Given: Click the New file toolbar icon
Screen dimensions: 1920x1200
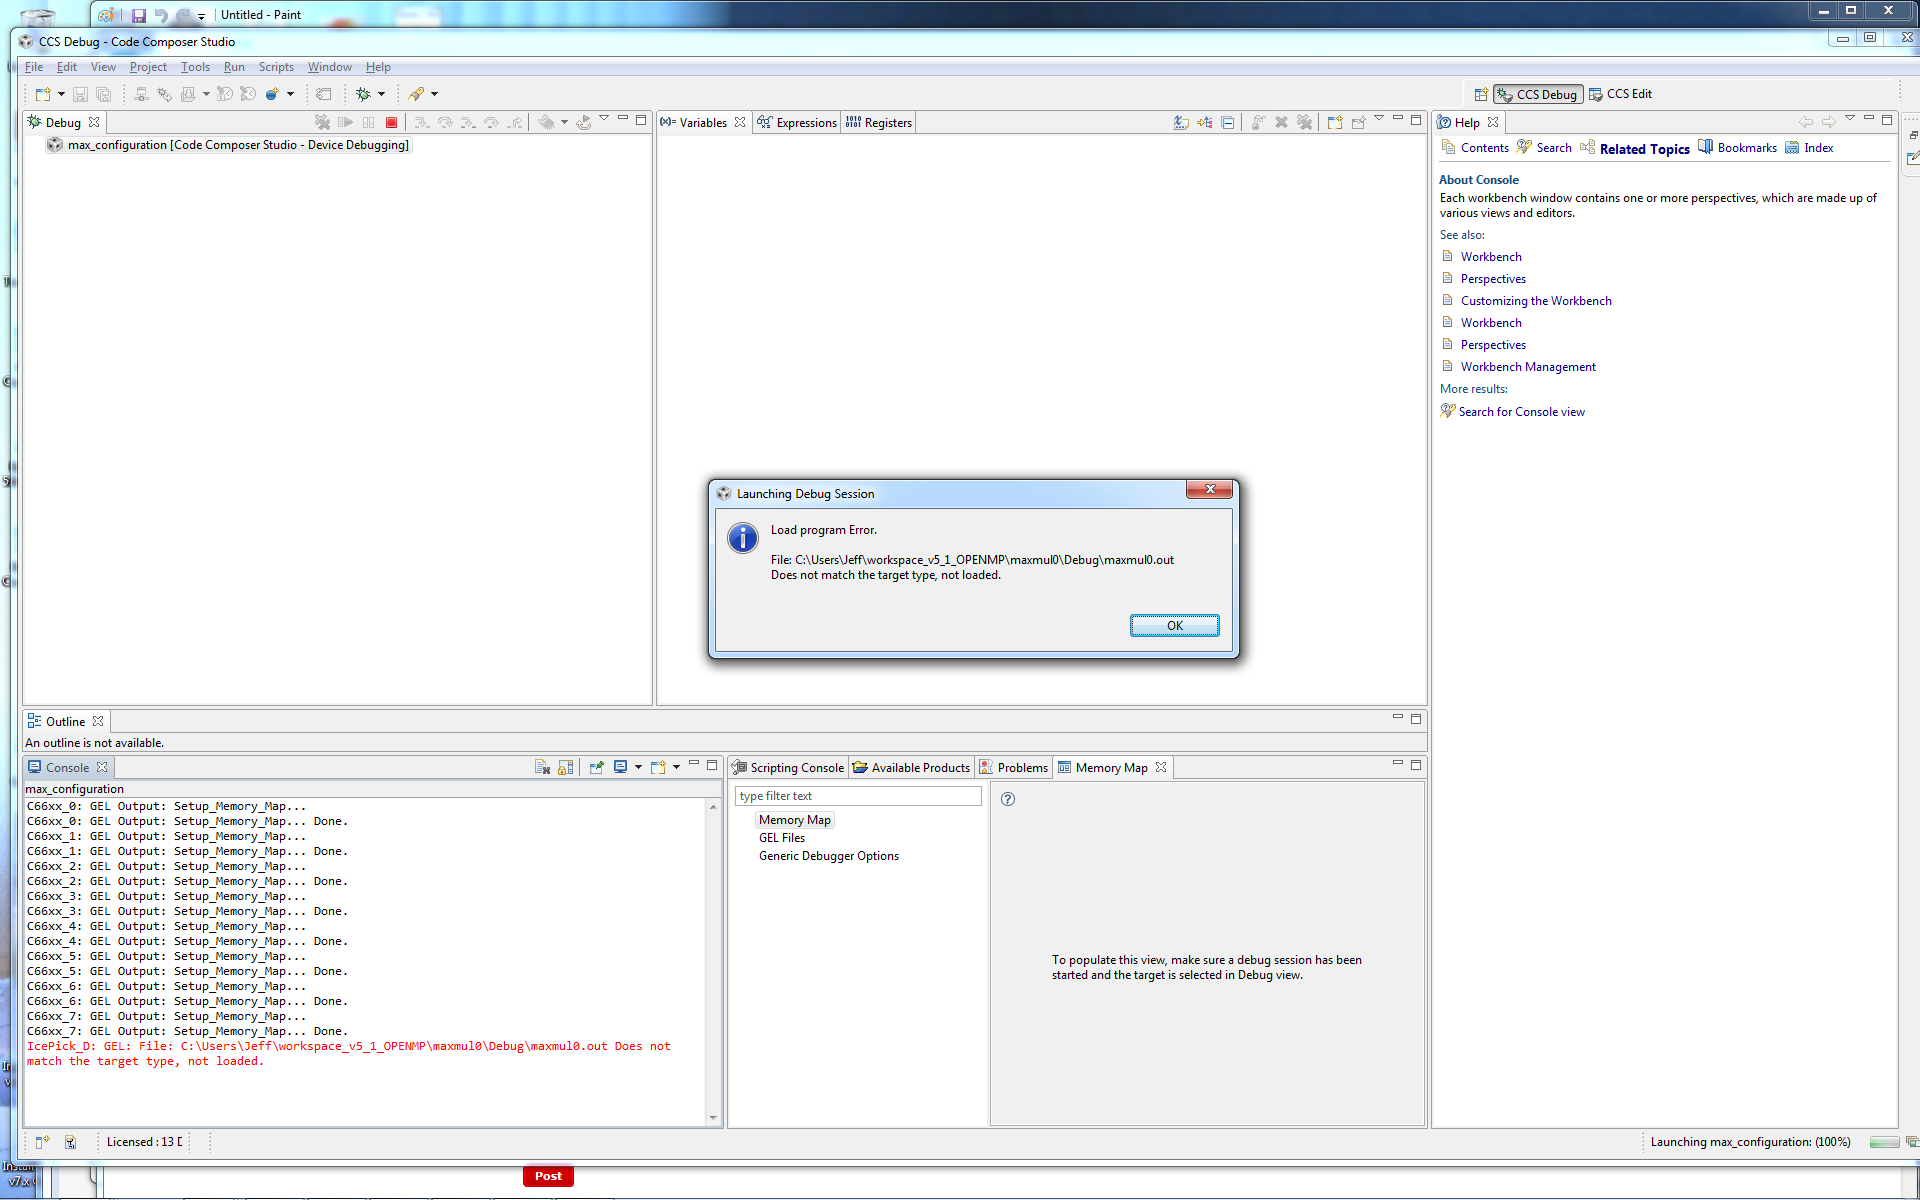Looking at the screenshot, I should point(42,94).
